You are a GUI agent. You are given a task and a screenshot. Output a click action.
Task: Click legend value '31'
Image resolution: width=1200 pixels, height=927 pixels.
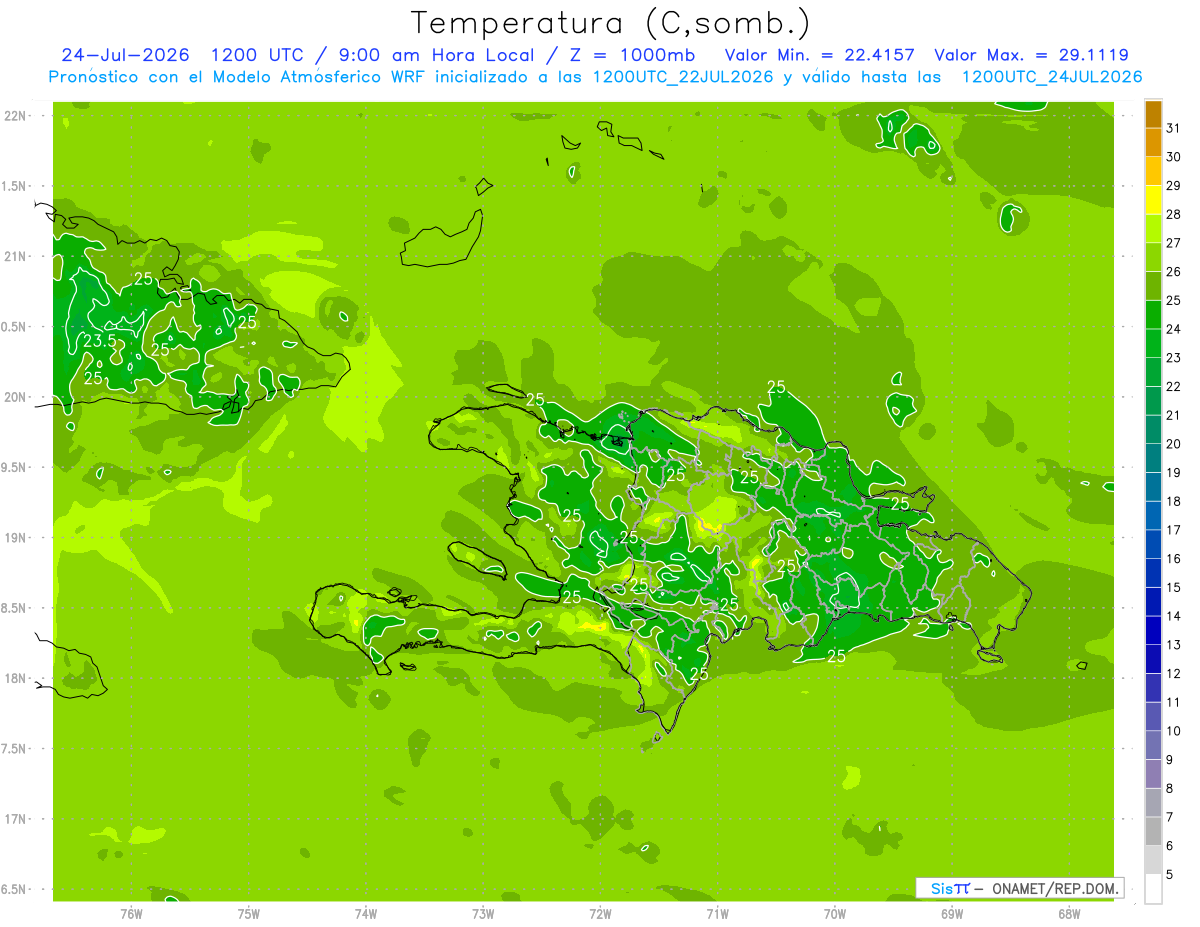1174,128
